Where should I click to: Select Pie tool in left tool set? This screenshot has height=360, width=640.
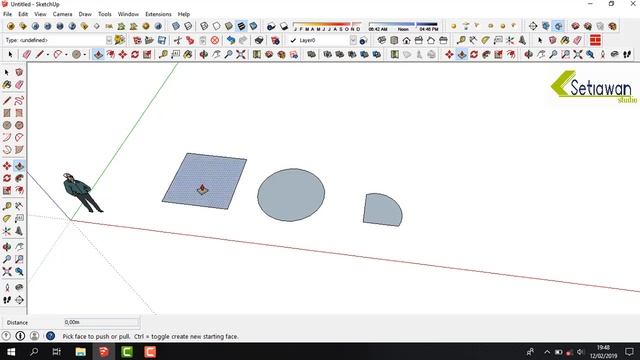(x=19, y=149)
